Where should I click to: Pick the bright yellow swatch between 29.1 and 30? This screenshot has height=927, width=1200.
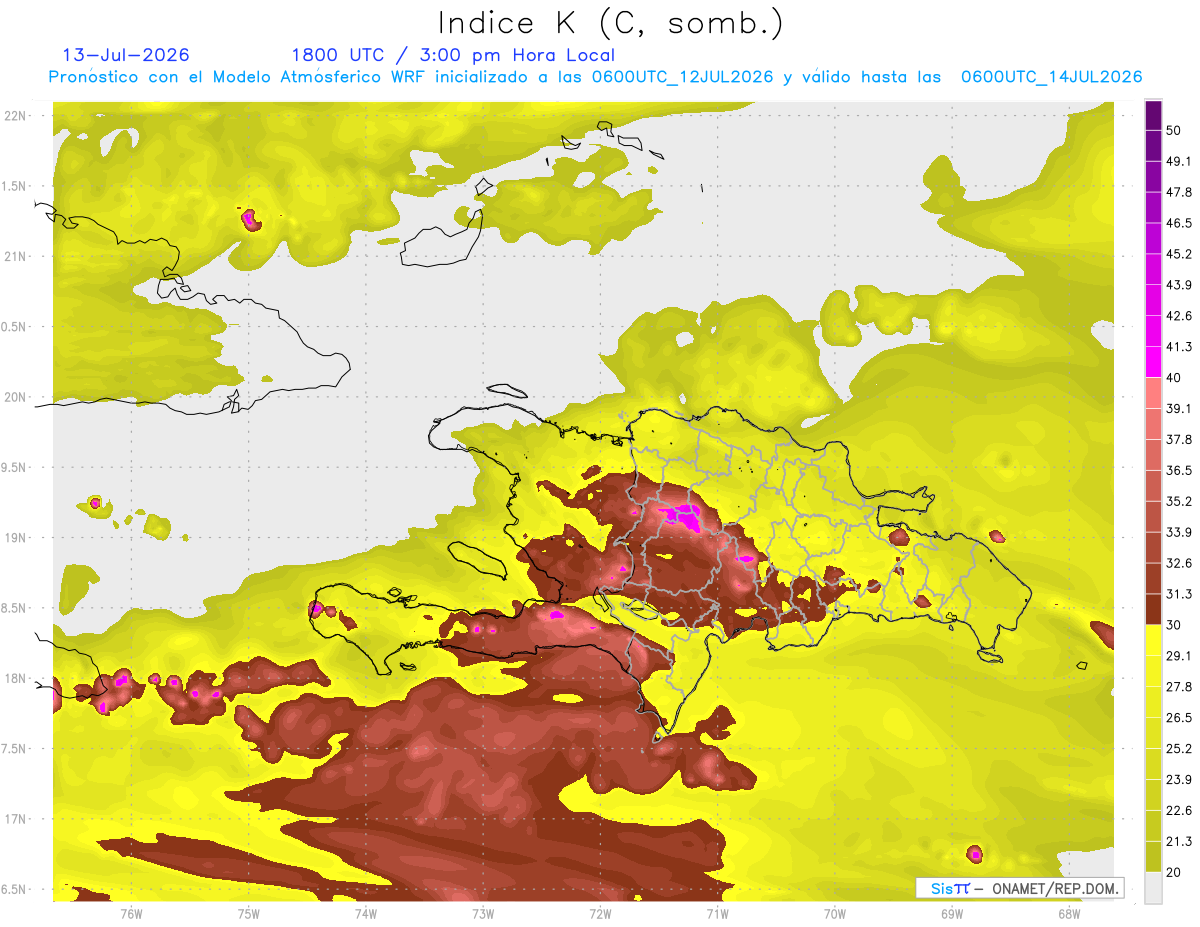click(x=1154, y=640)
